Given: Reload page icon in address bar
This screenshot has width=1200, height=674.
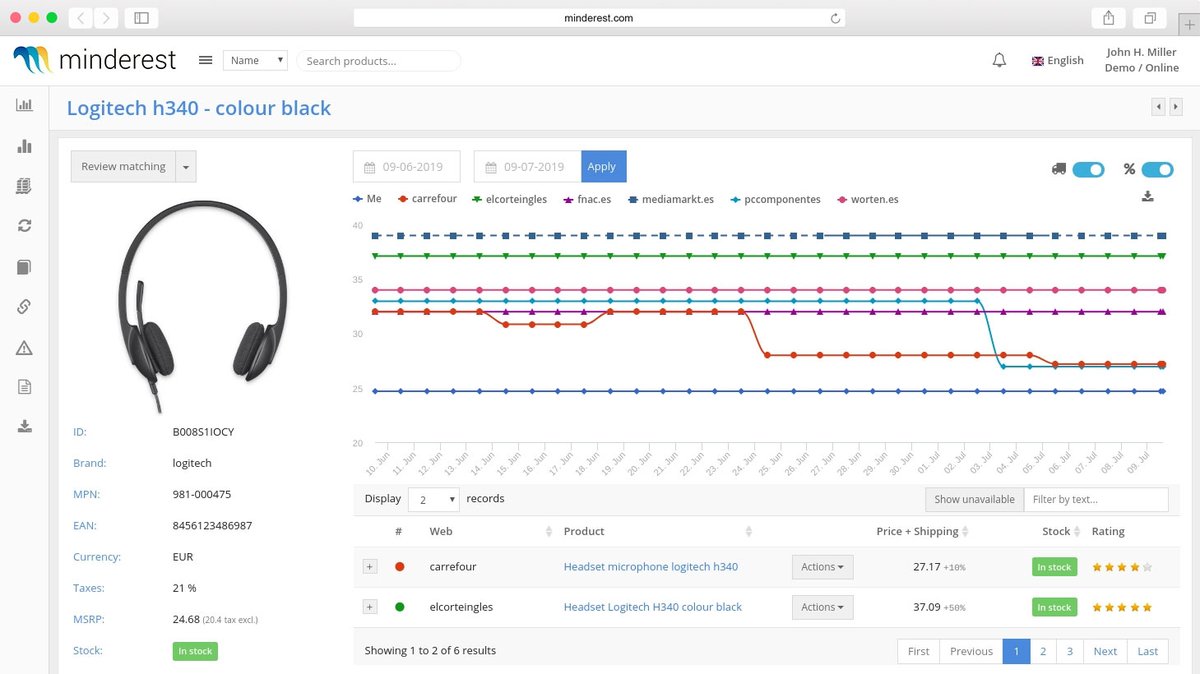Looking at the screenshot, I should (x=835, y=18).
